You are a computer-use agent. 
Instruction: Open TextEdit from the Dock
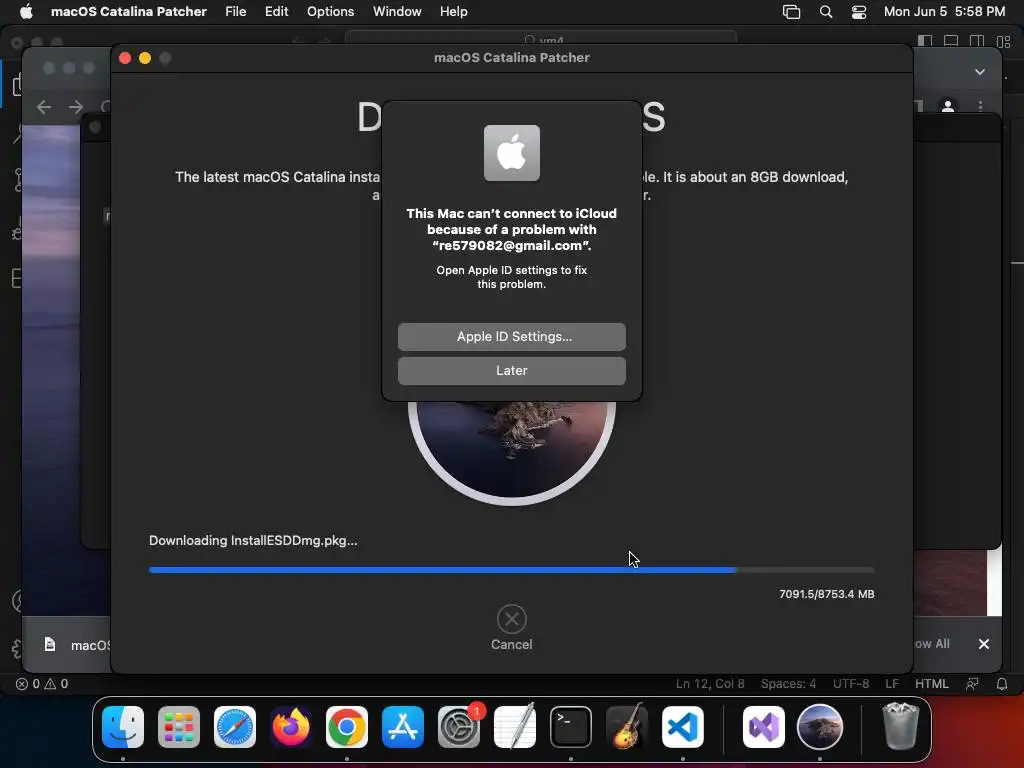(515, 727)
